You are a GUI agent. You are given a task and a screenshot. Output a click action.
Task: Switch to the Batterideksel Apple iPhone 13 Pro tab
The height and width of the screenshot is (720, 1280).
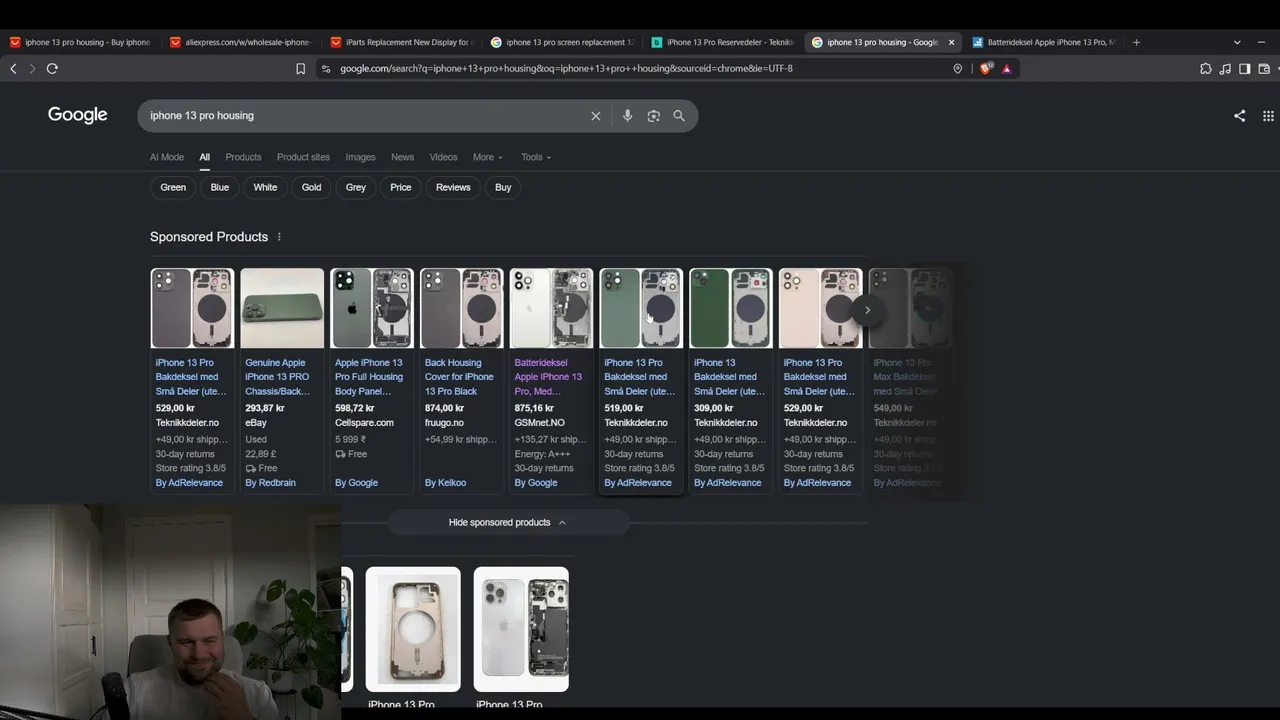pyautogui.click(x=1043, y=42)
